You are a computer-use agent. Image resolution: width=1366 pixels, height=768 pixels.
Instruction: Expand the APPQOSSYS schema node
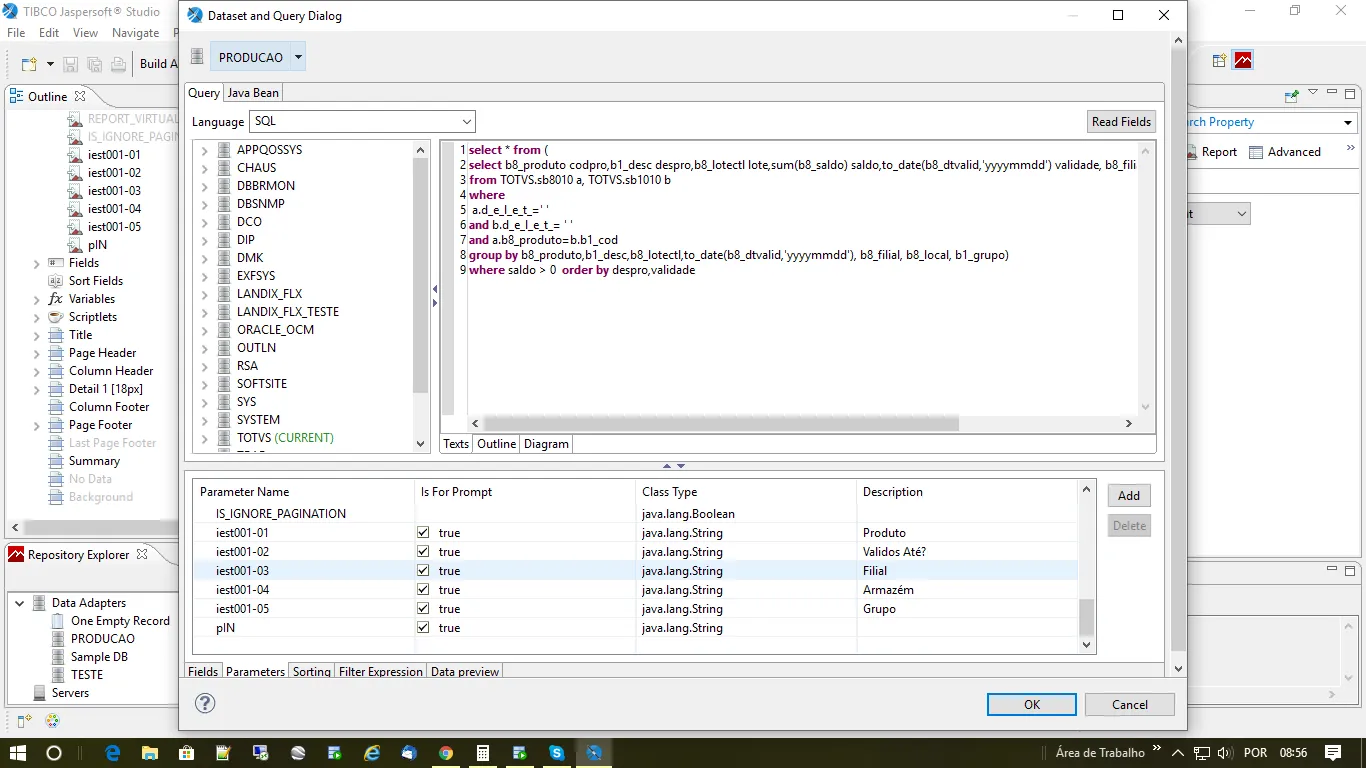click(x=205, y=150)
